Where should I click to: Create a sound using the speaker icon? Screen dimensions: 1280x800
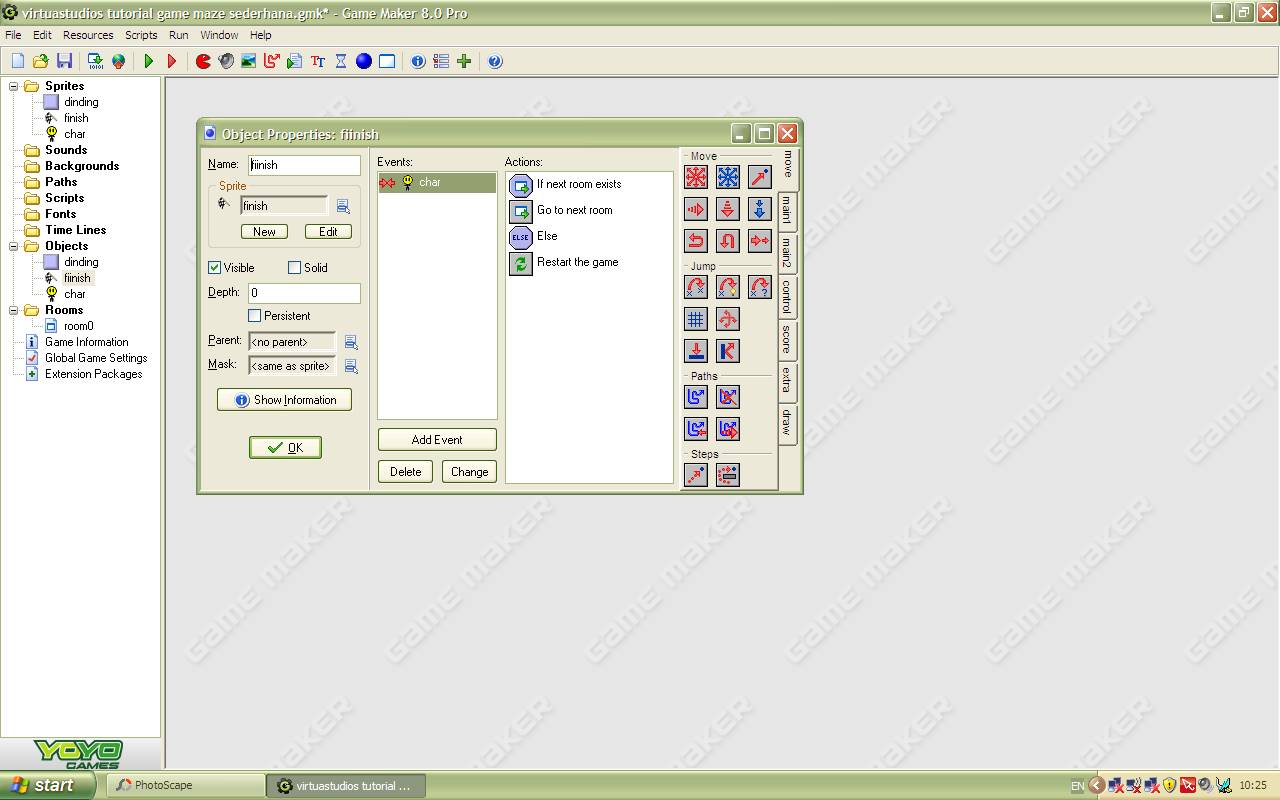[226, 61]
